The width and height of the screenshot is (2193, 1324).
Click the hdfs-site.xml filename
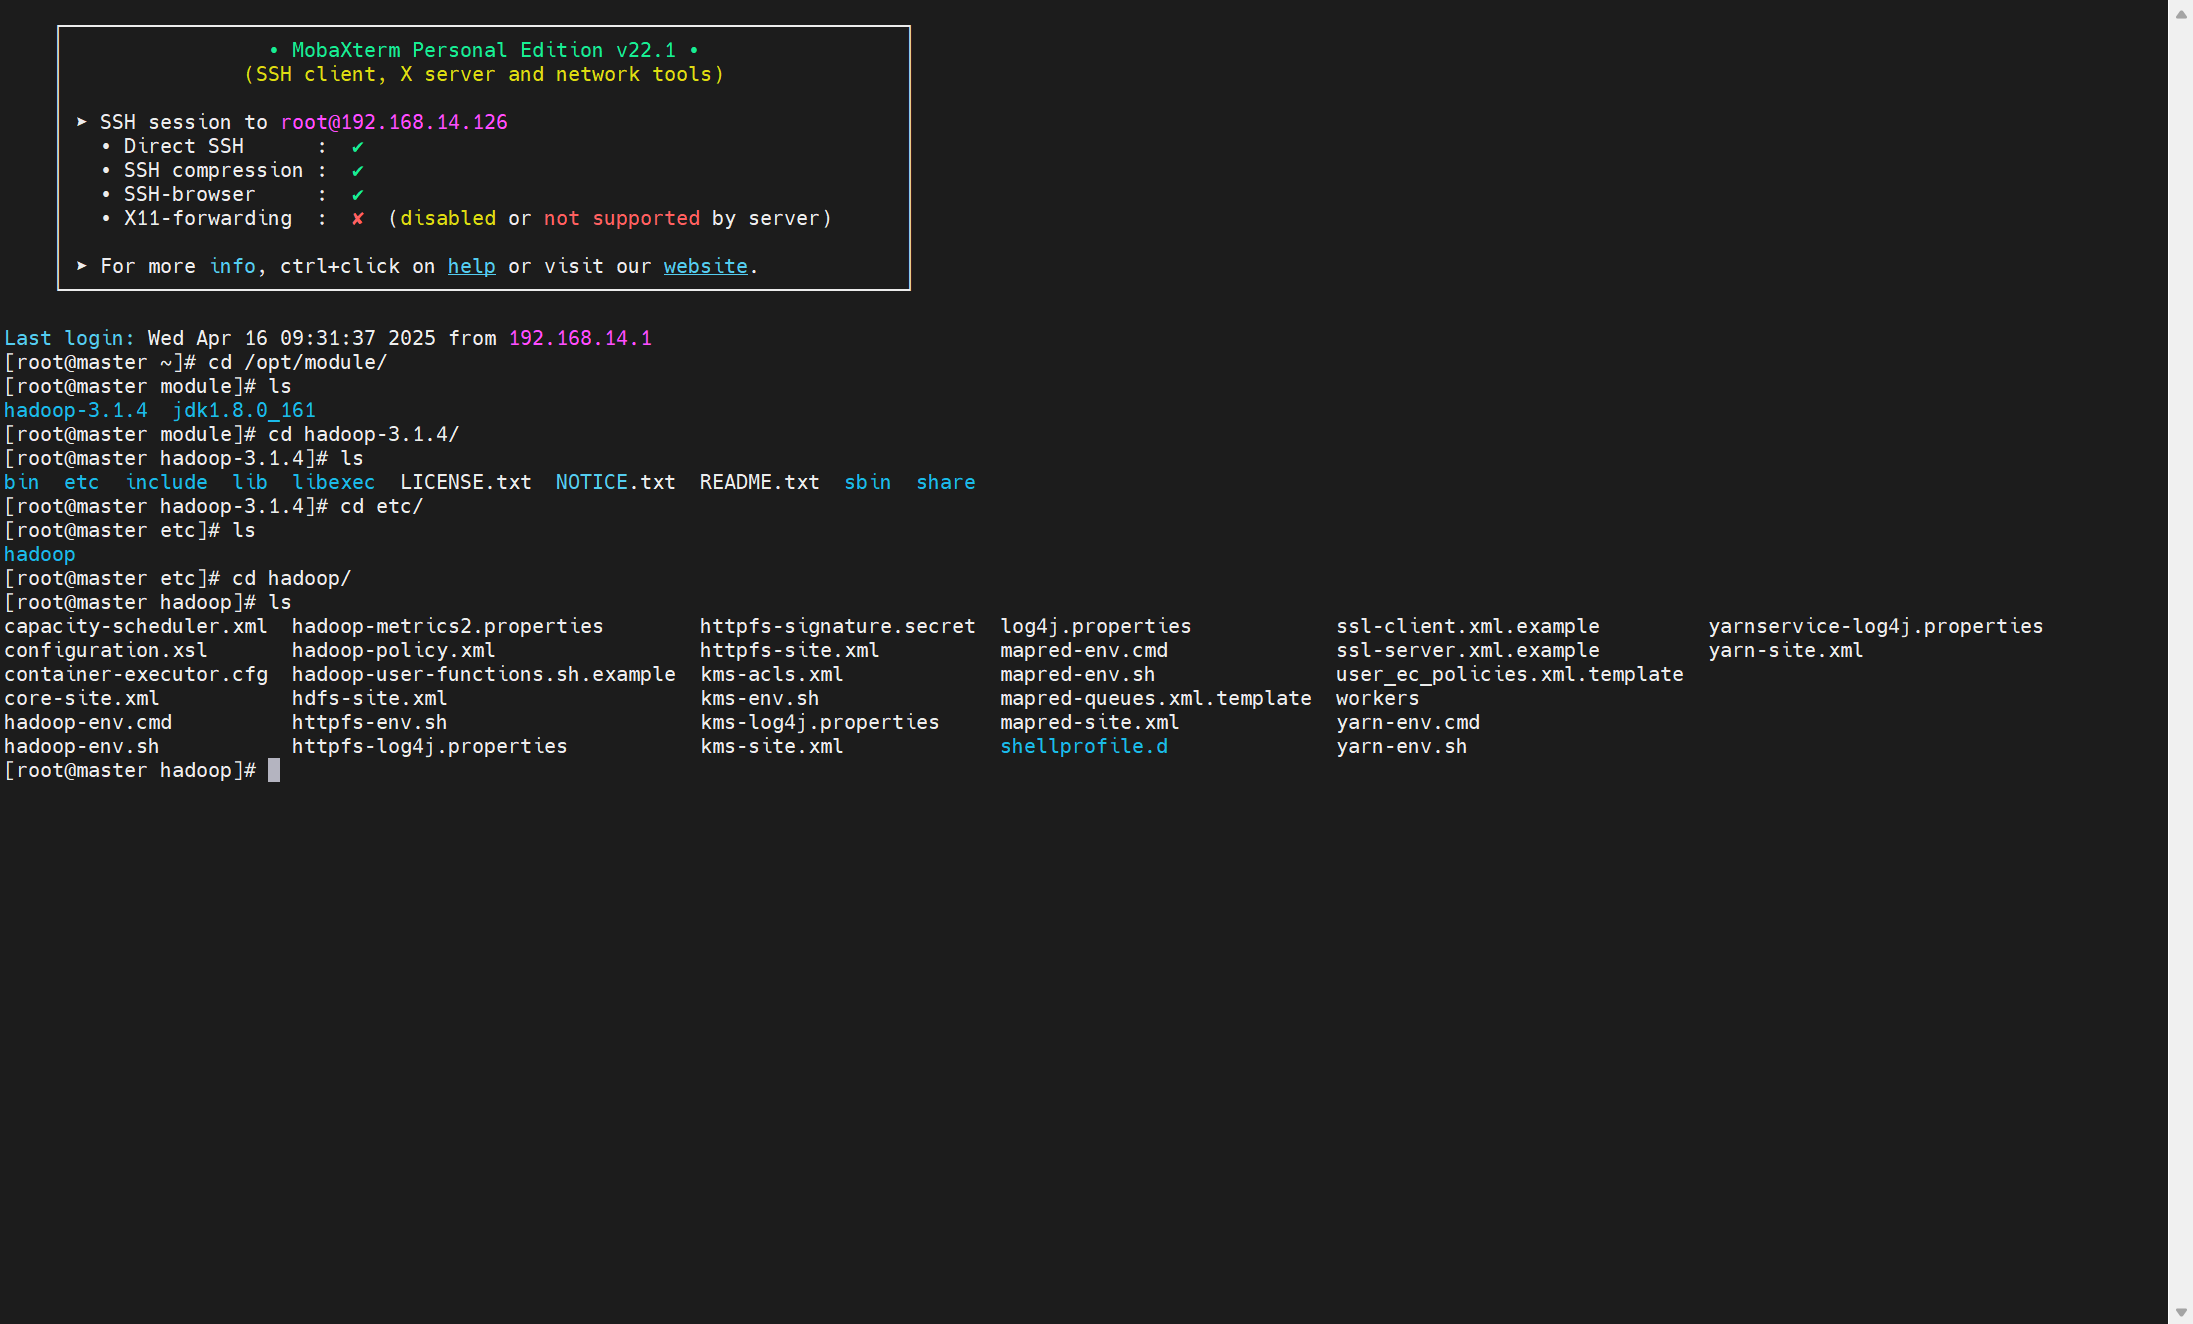[x=369, y=698]
